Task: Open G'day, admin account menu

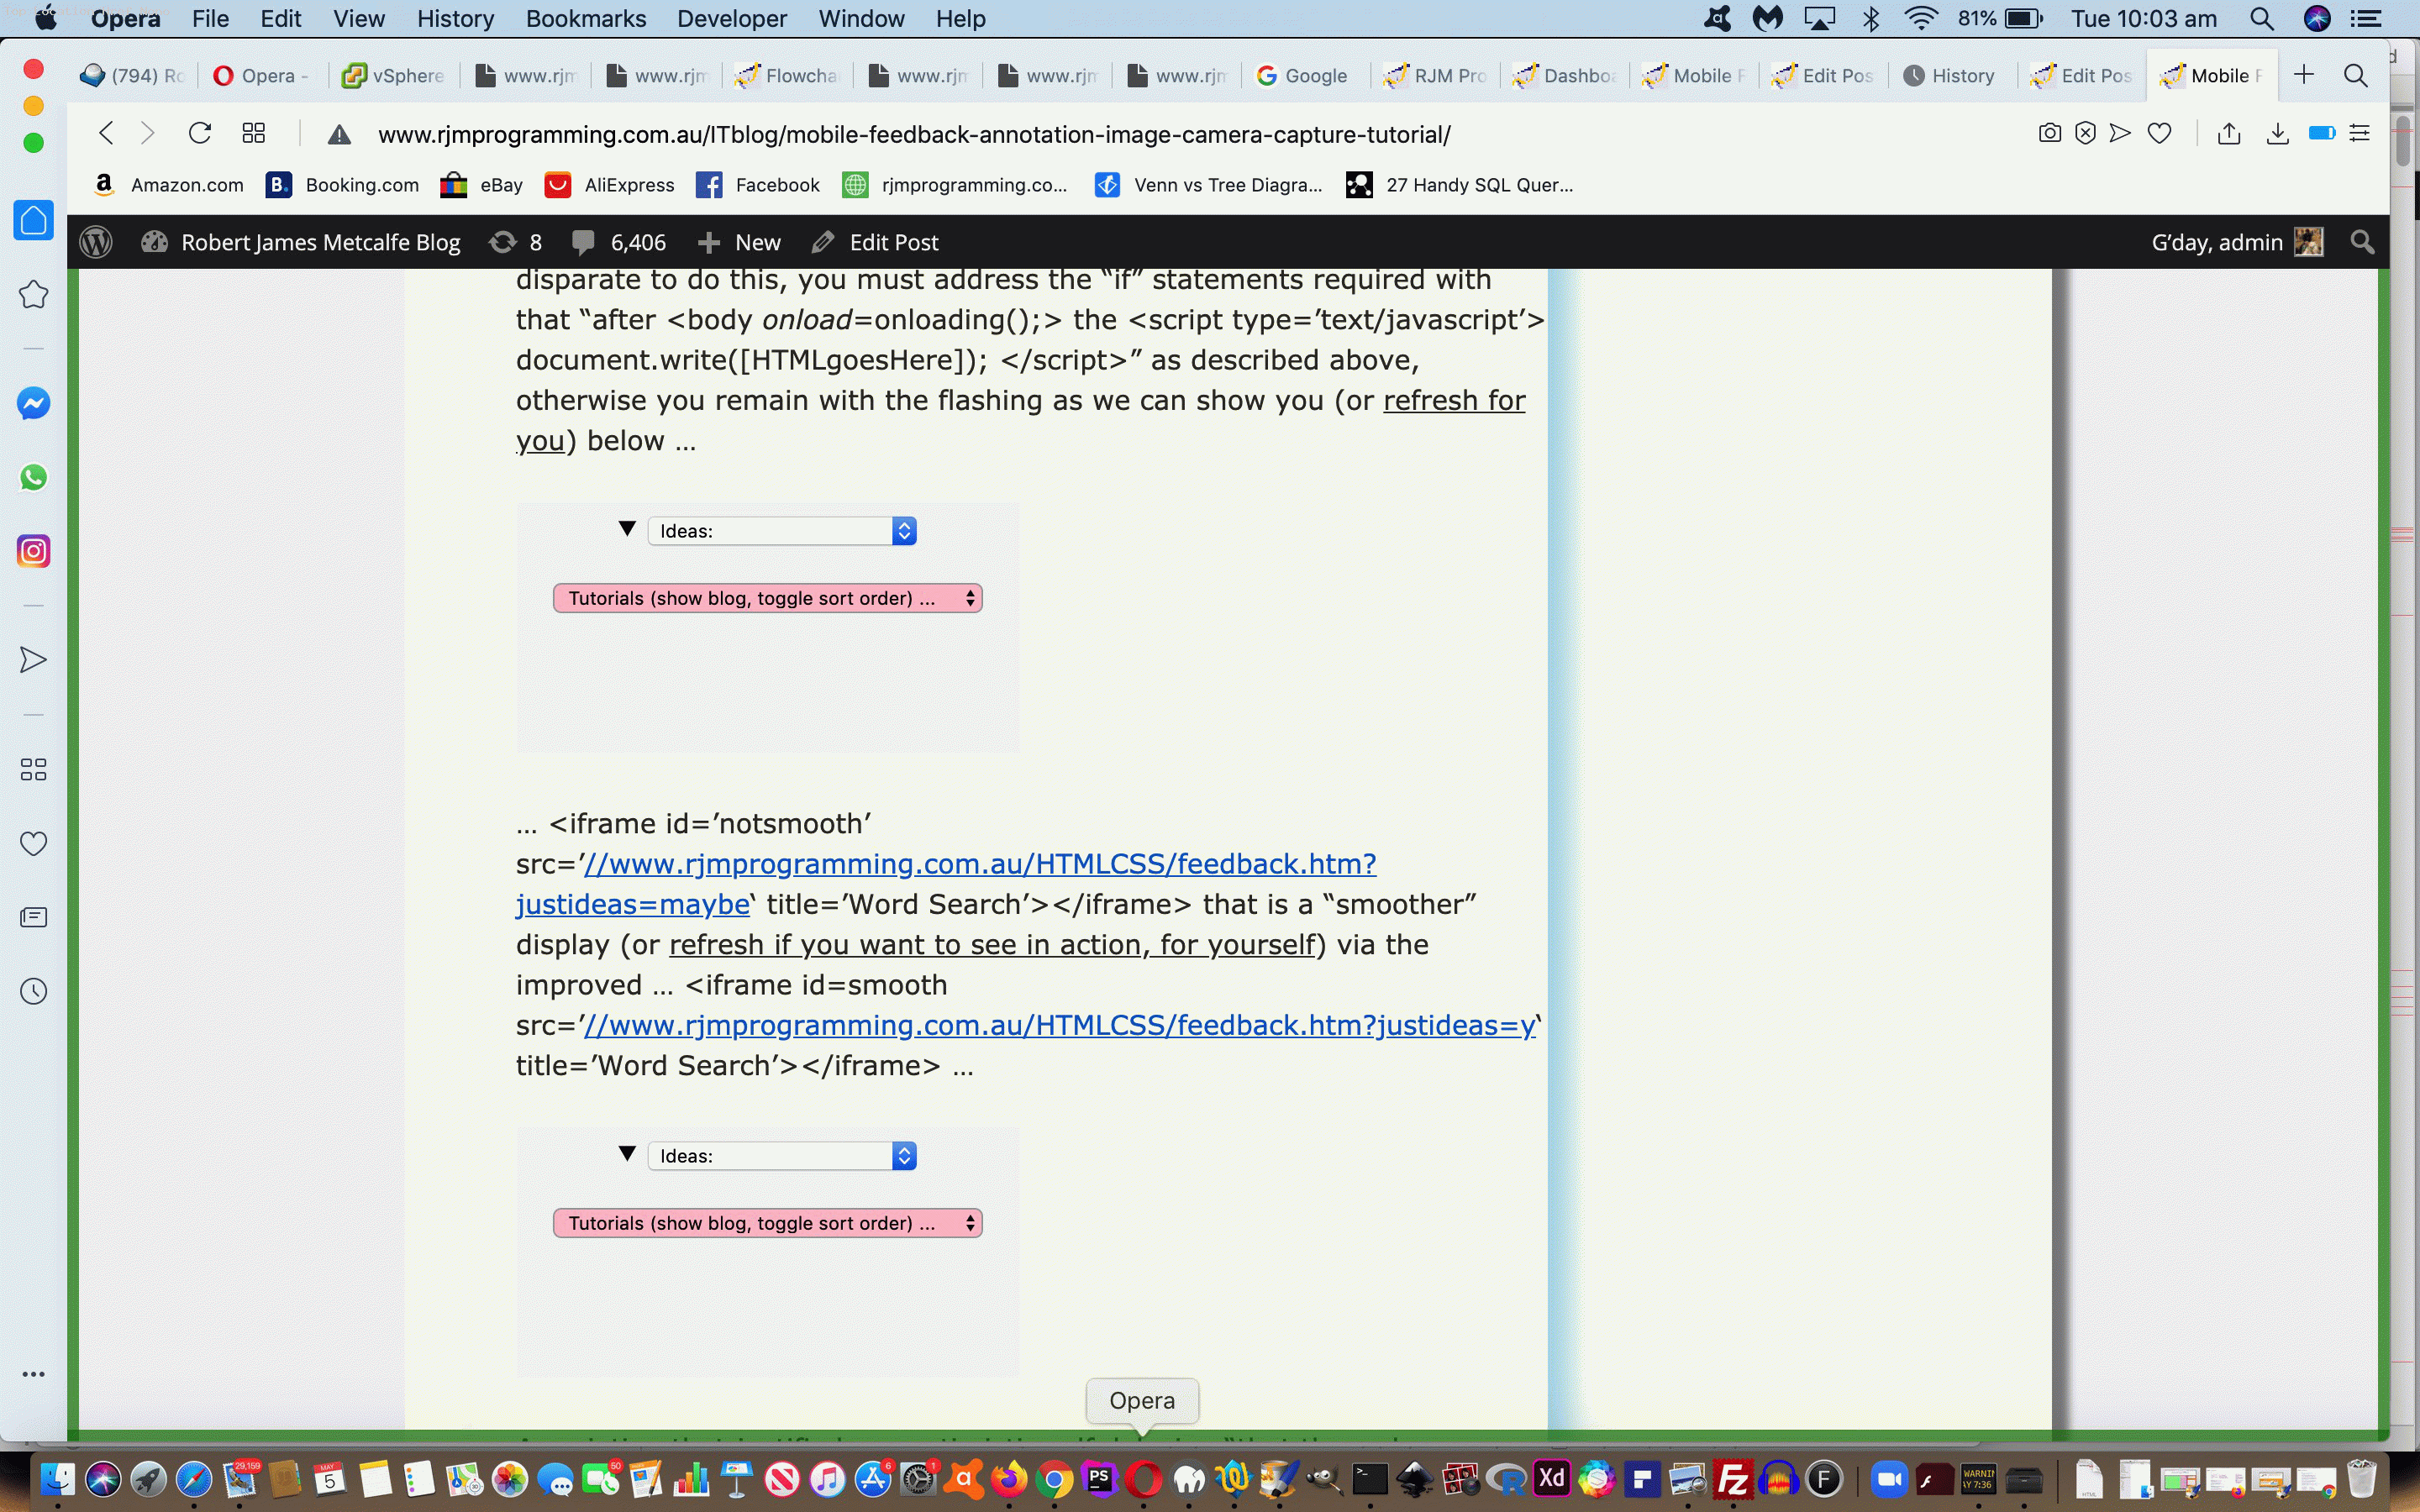Action: (2237, 242)
